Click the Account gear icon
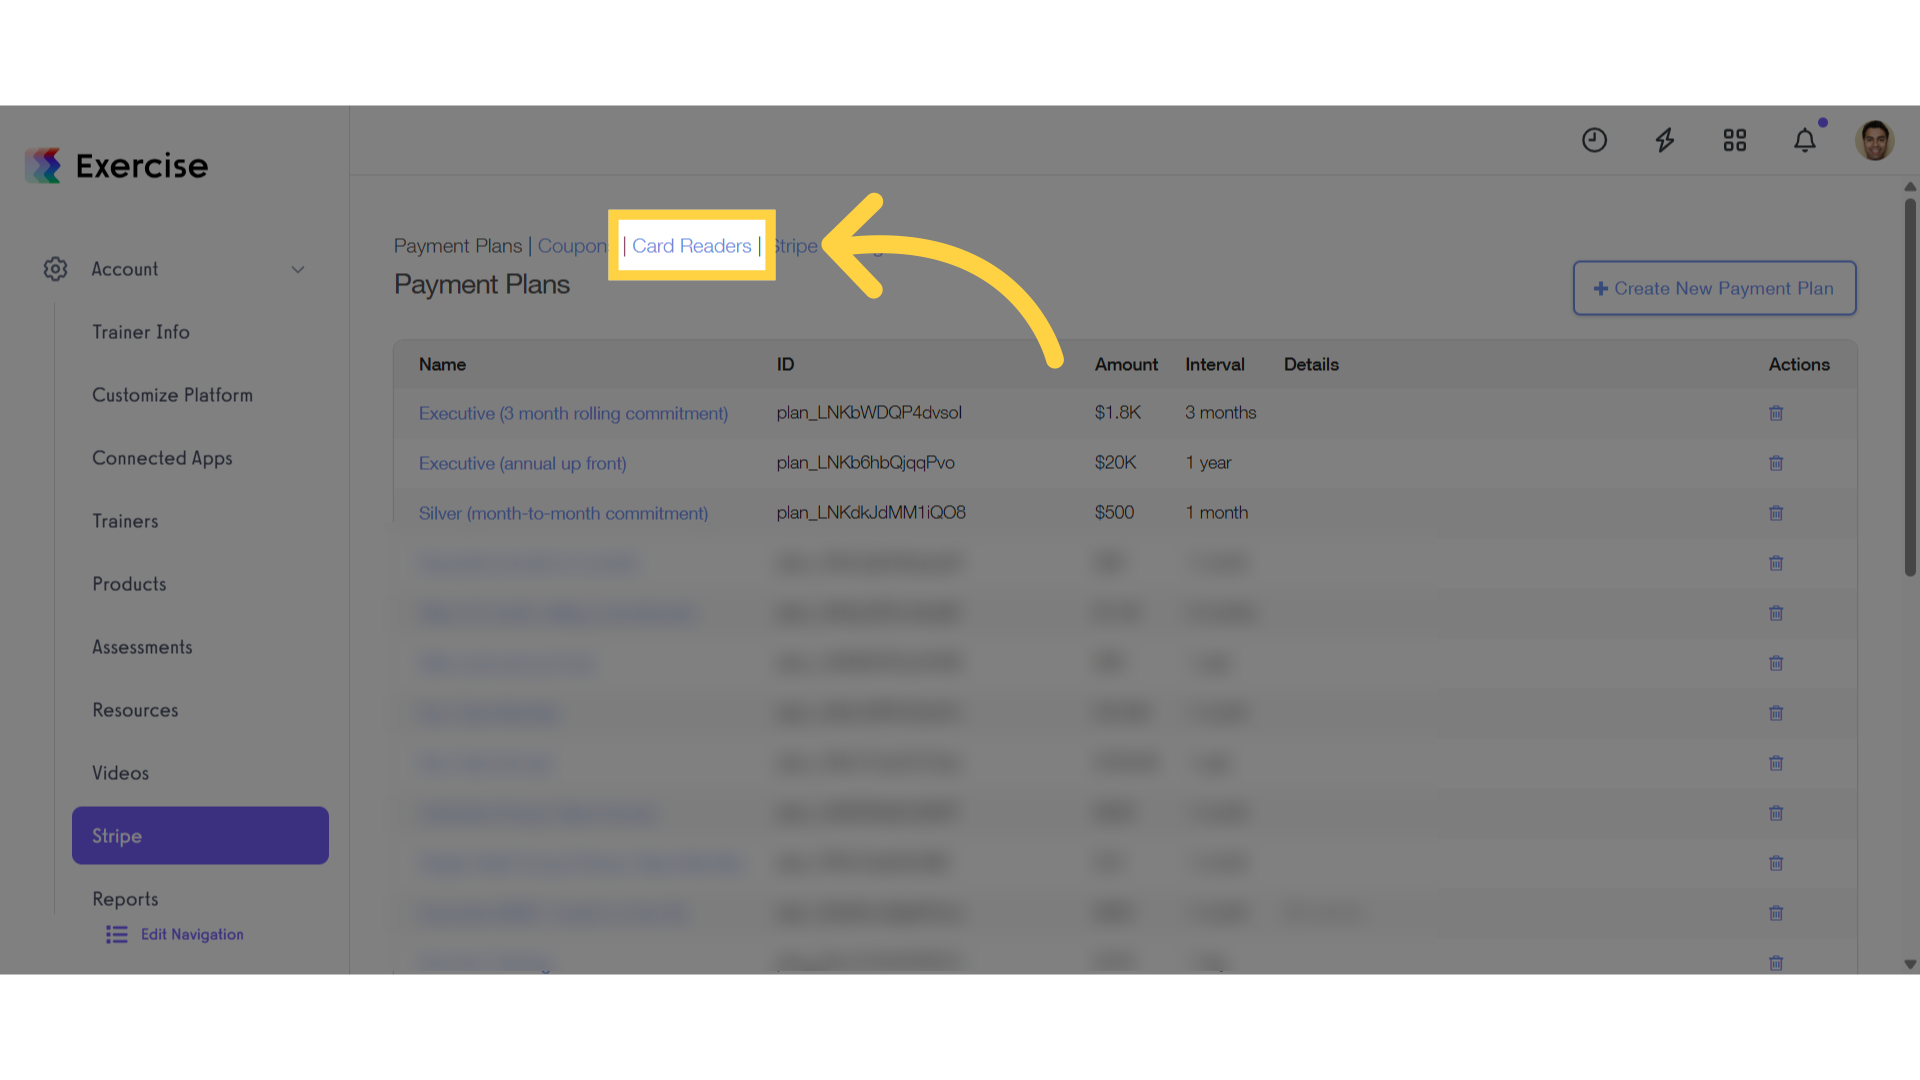This screenshot has width=1920, height=1080. (x=55, y=269)
